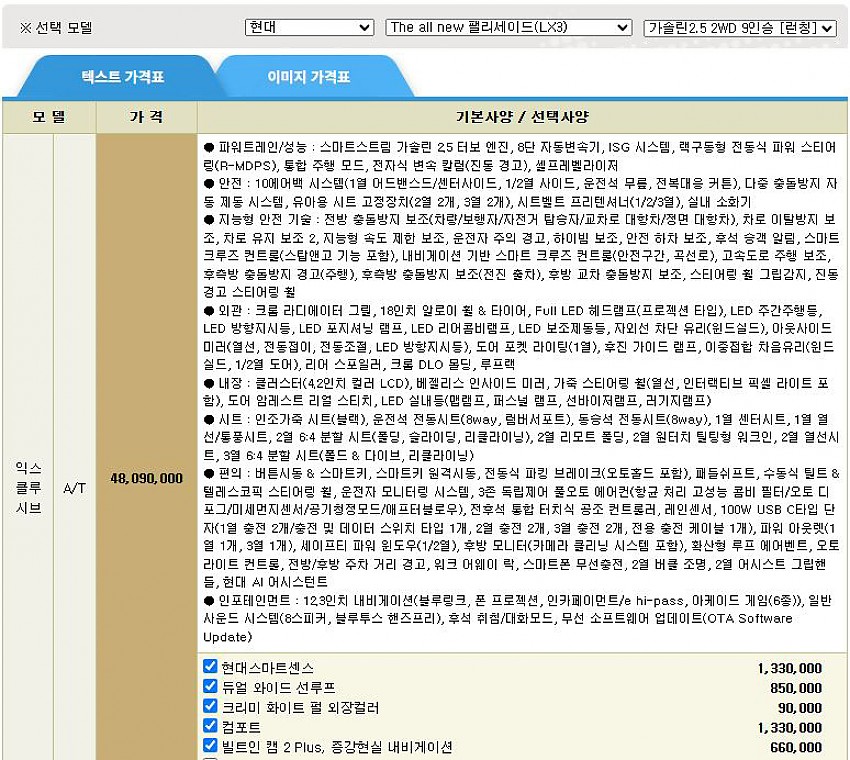
Task: Click the 가격 column header
Action: click(146, 116)
